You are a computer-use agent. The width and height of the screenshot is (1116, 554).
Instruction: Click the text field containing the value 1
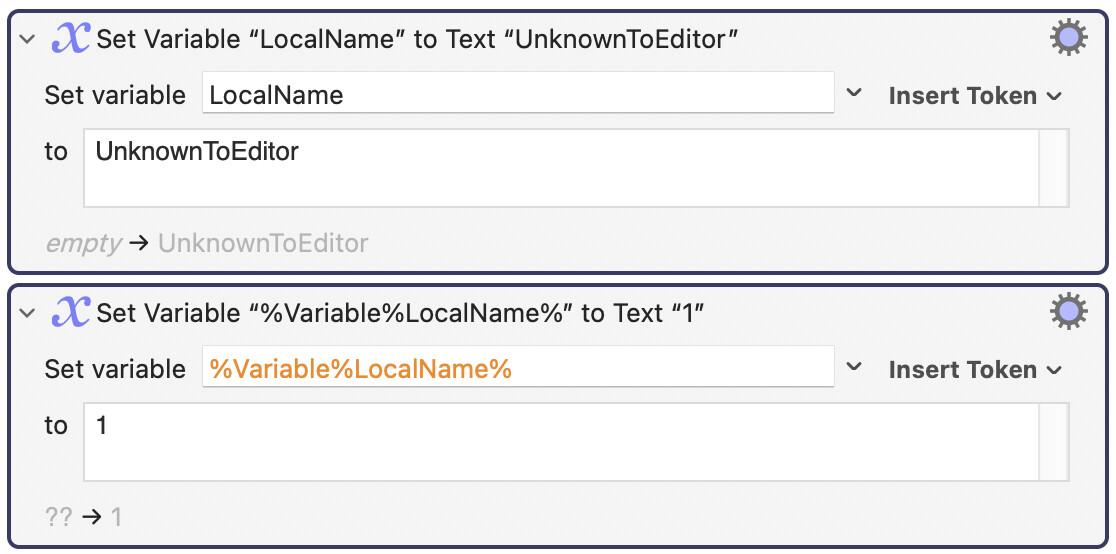point(560,441)
